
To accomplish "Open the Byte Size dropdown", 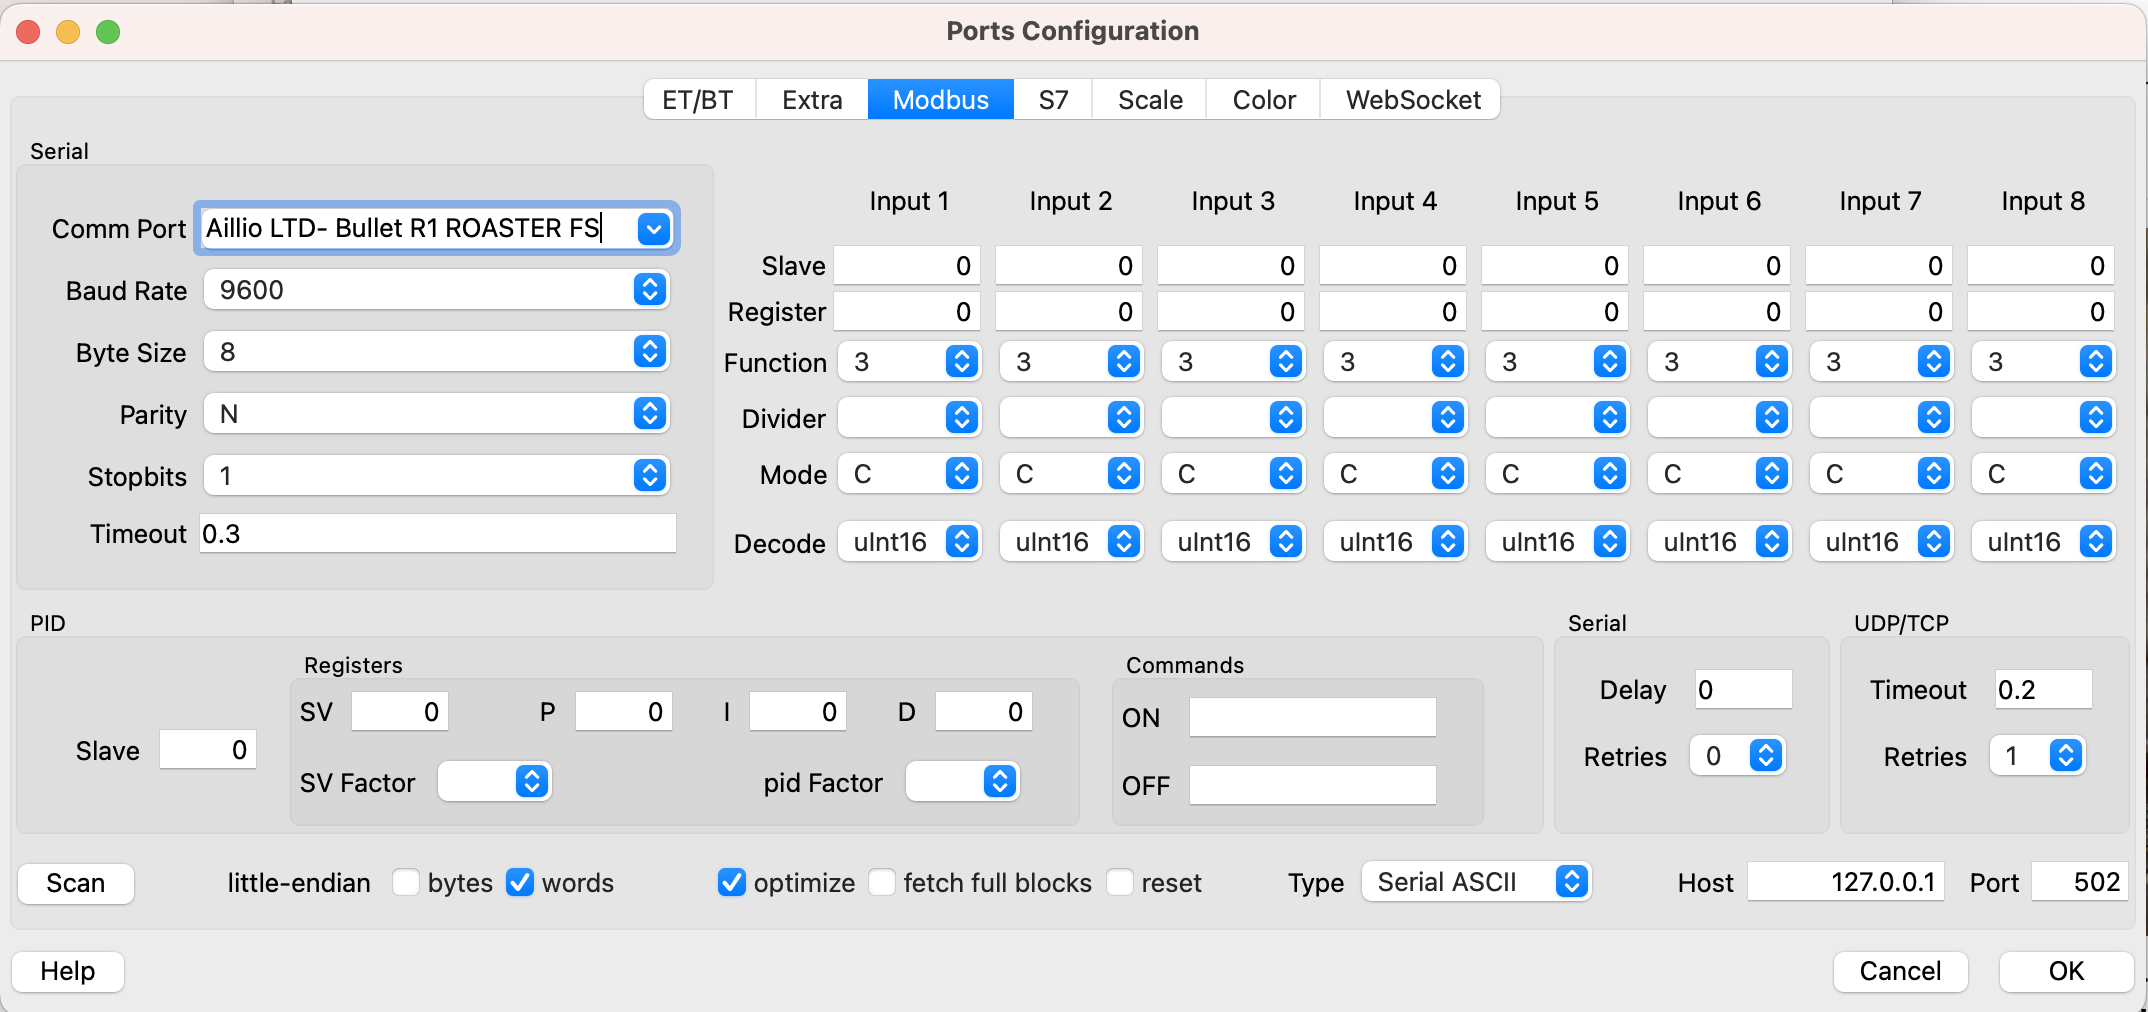I will [x=650, y=352].
